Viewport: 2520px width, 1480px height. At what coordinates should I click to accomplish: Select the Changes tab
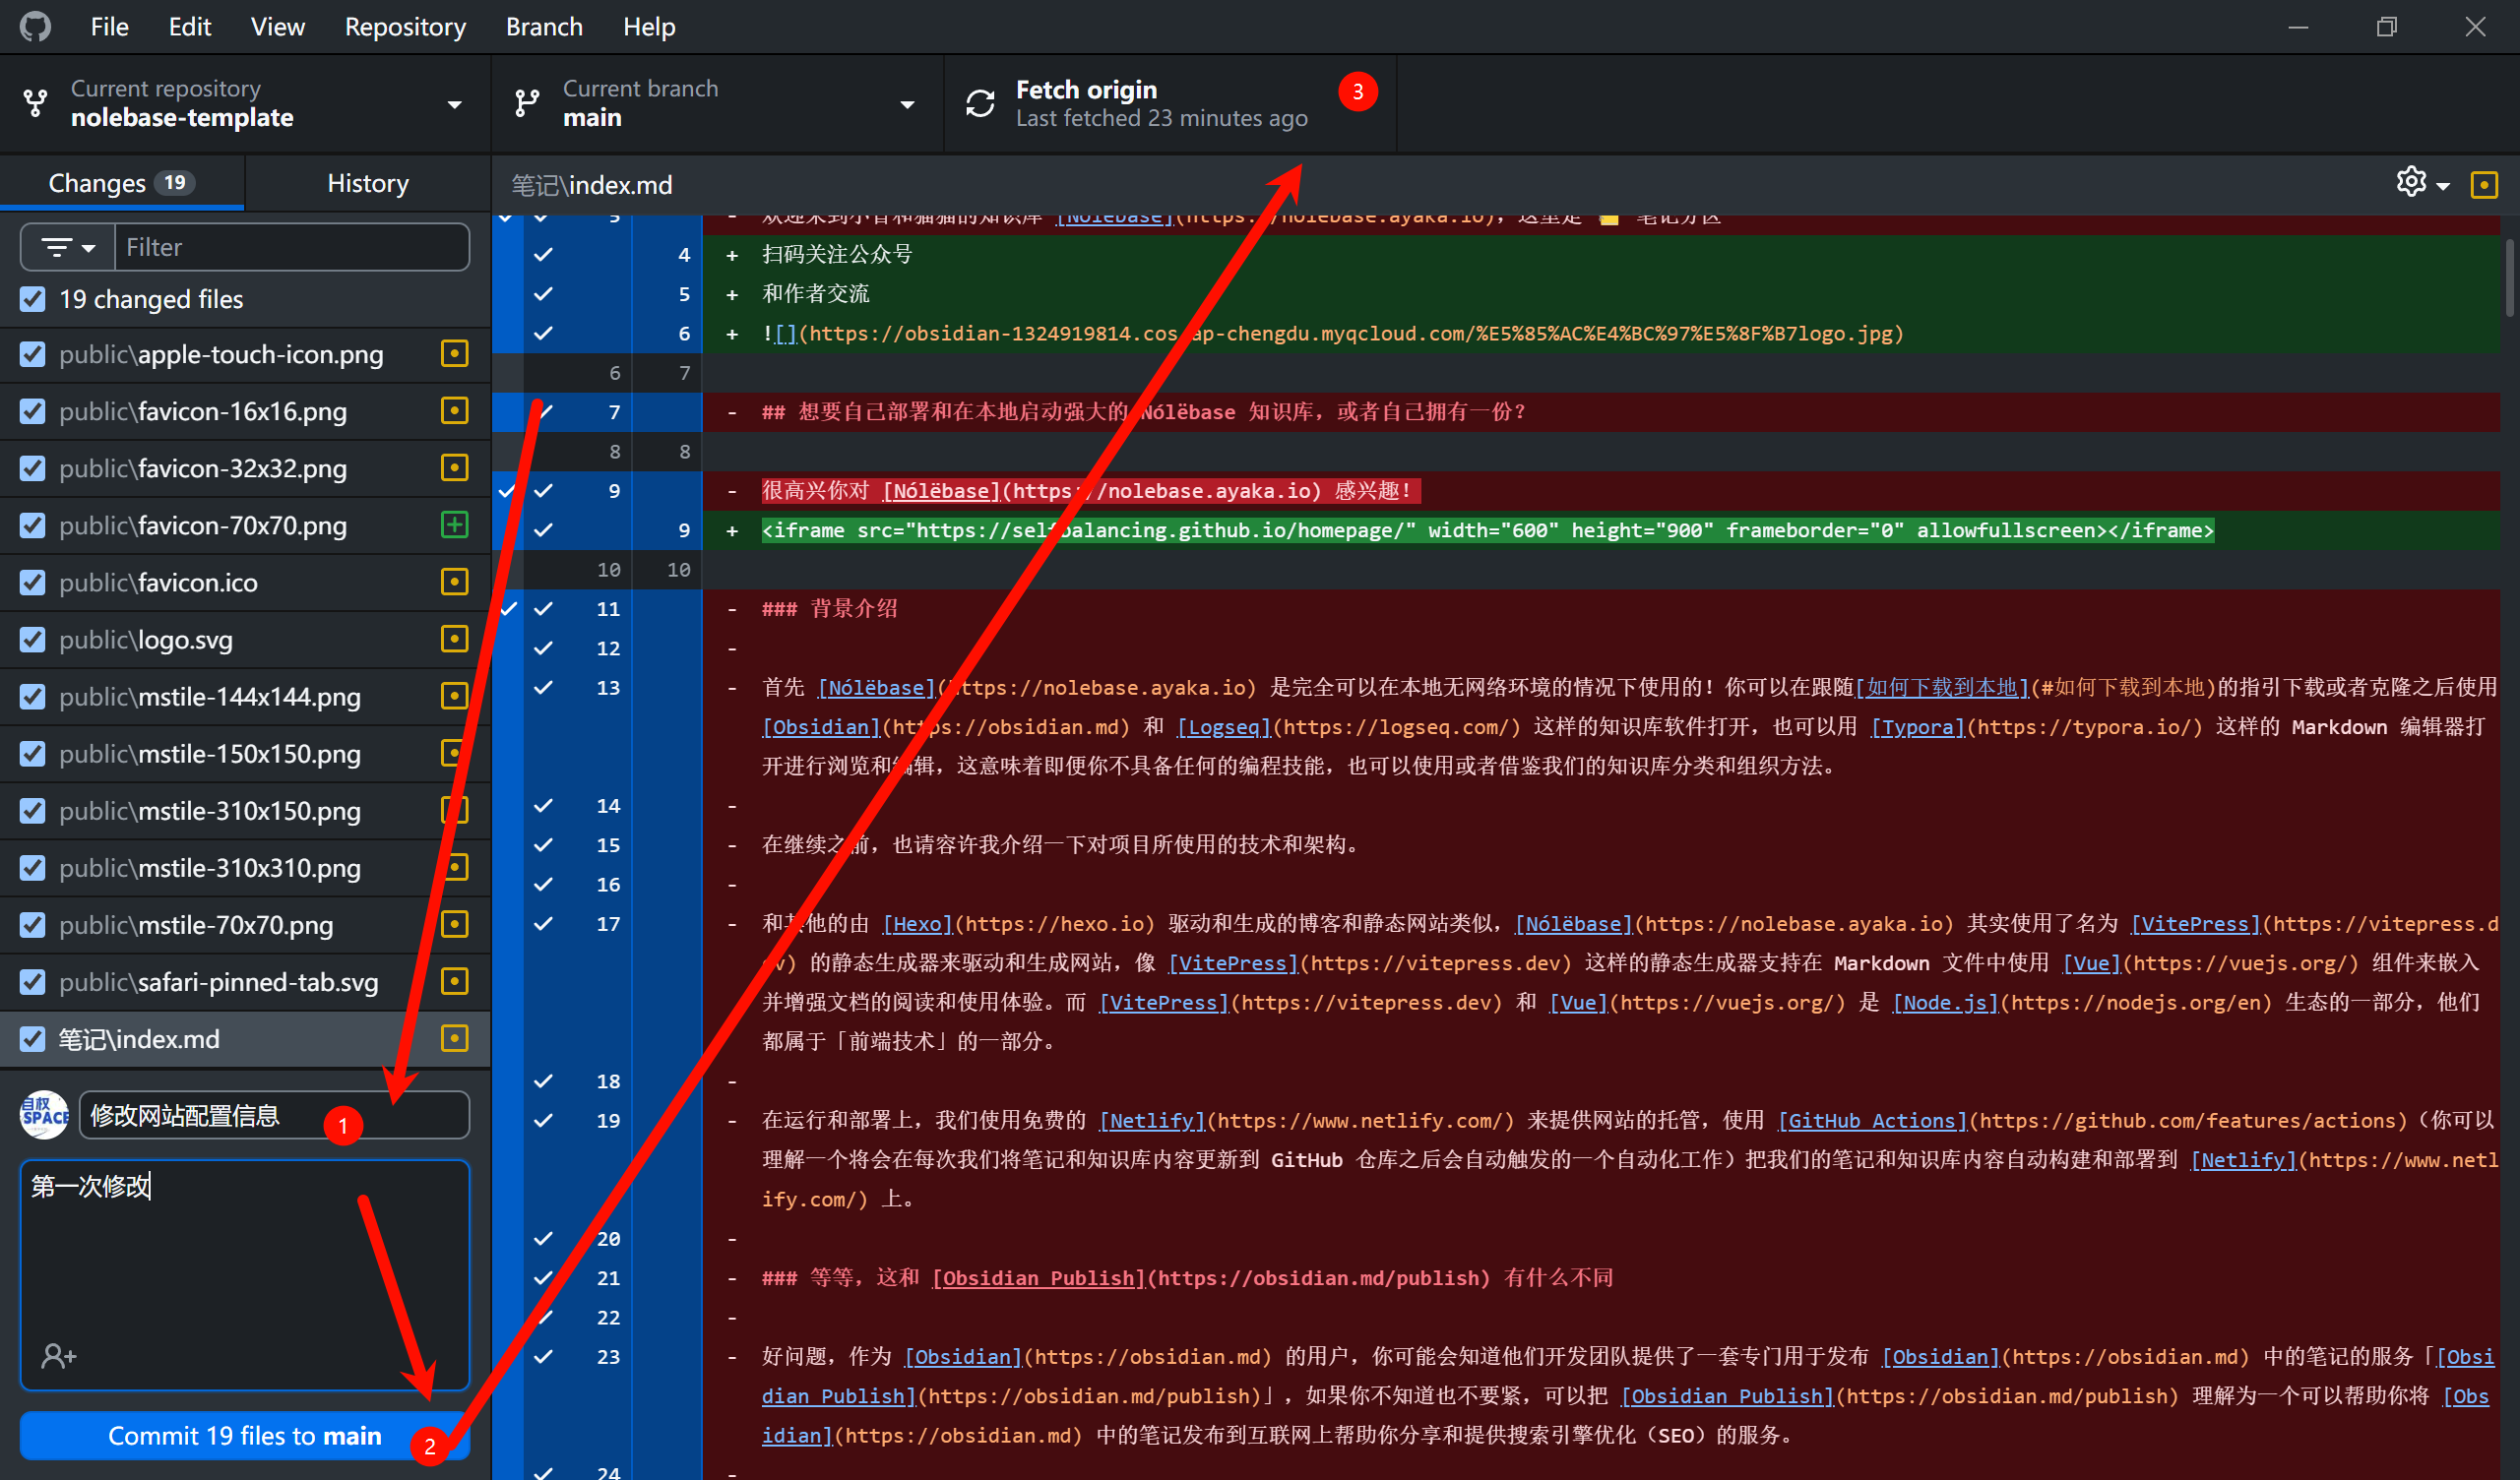tap(121, 183)
